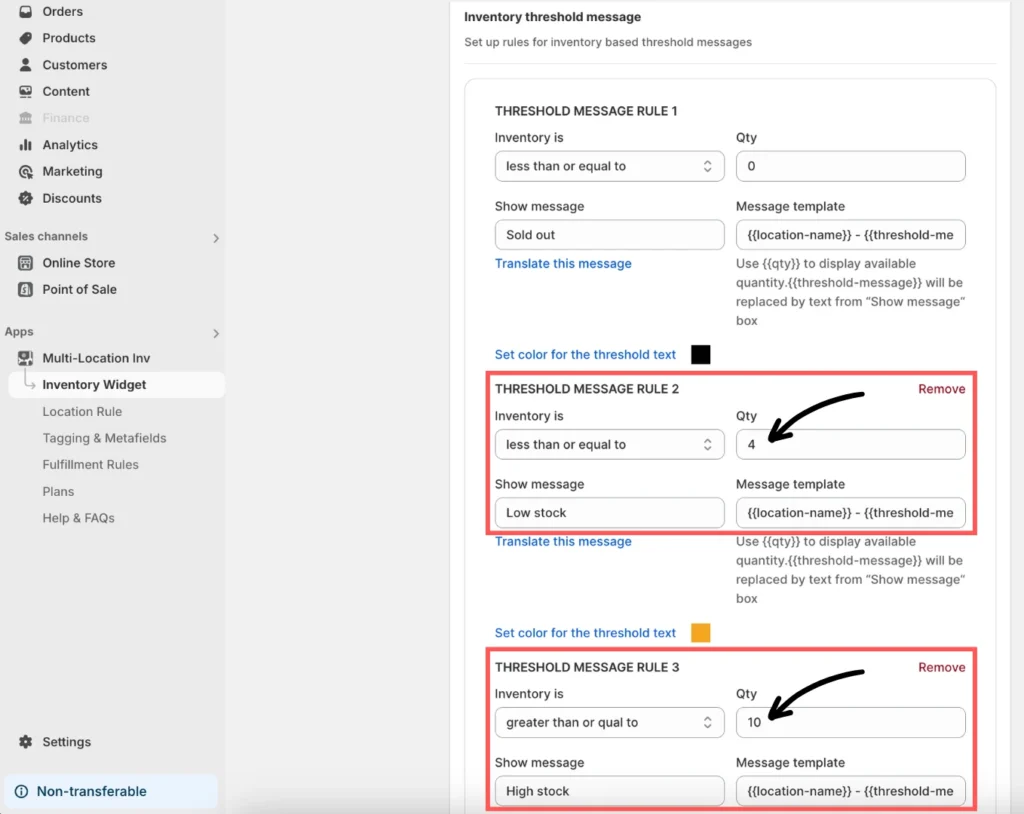1024x814 pixels.
Task: Click the Marketing target icon
Action: point(26,172)
